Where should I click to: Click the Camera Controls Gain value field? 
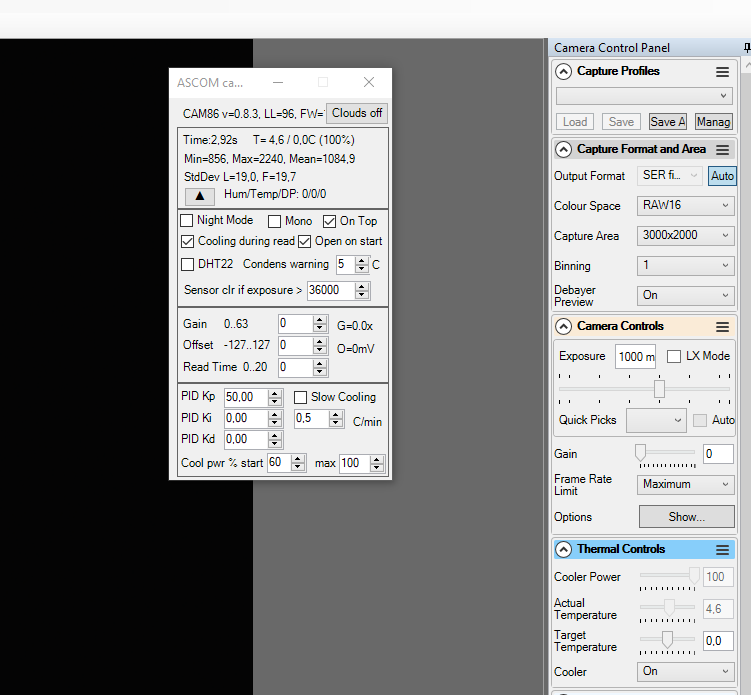click(718, 454)
